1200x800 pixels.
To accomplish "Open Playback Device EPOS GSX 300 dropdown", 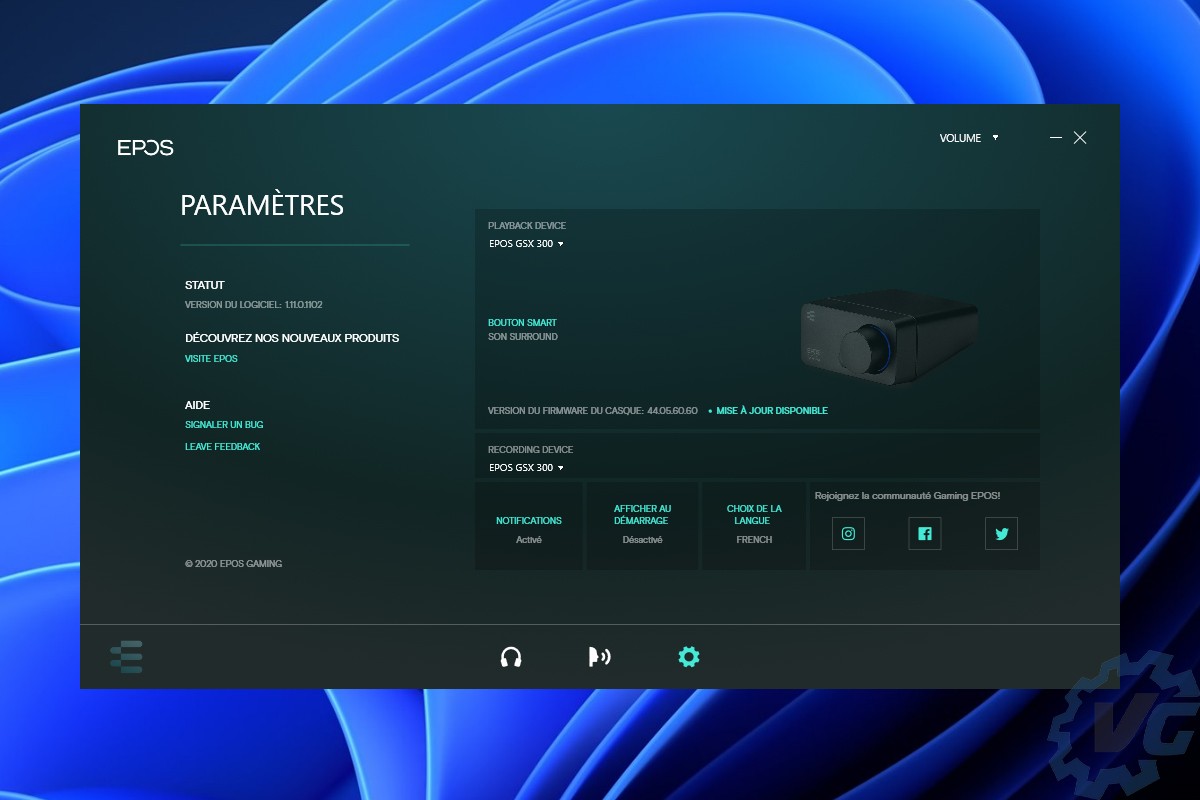I will click(526, 243).
